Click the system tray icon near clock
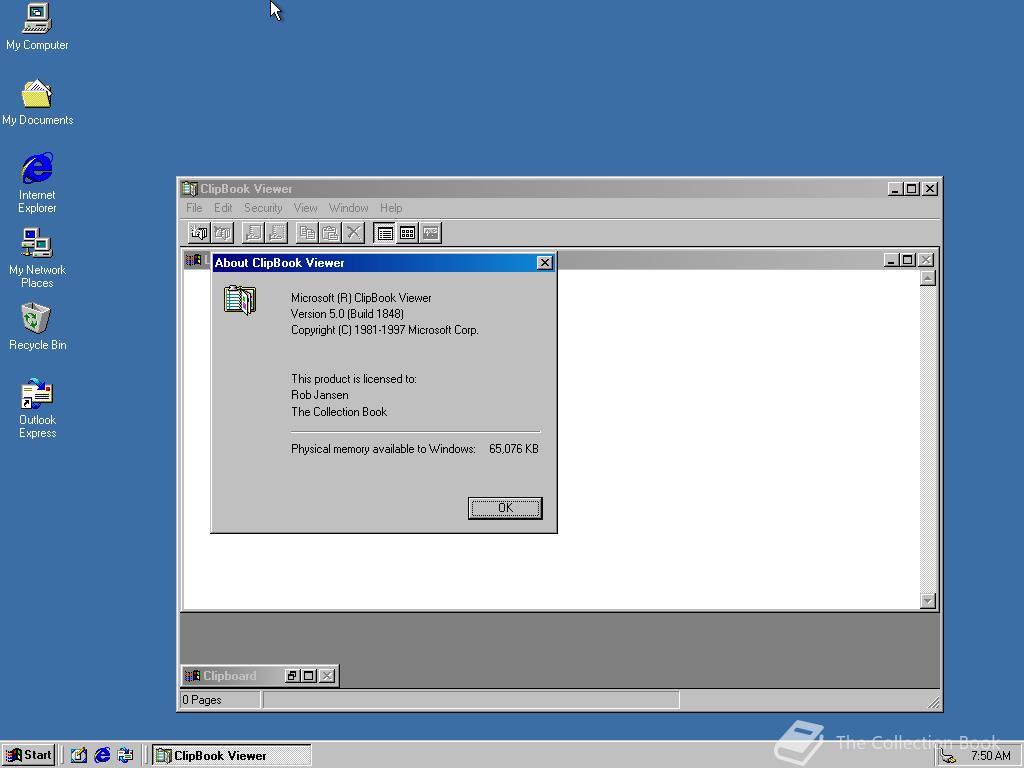Screen dimensions: 1024x768 point(948,756)
